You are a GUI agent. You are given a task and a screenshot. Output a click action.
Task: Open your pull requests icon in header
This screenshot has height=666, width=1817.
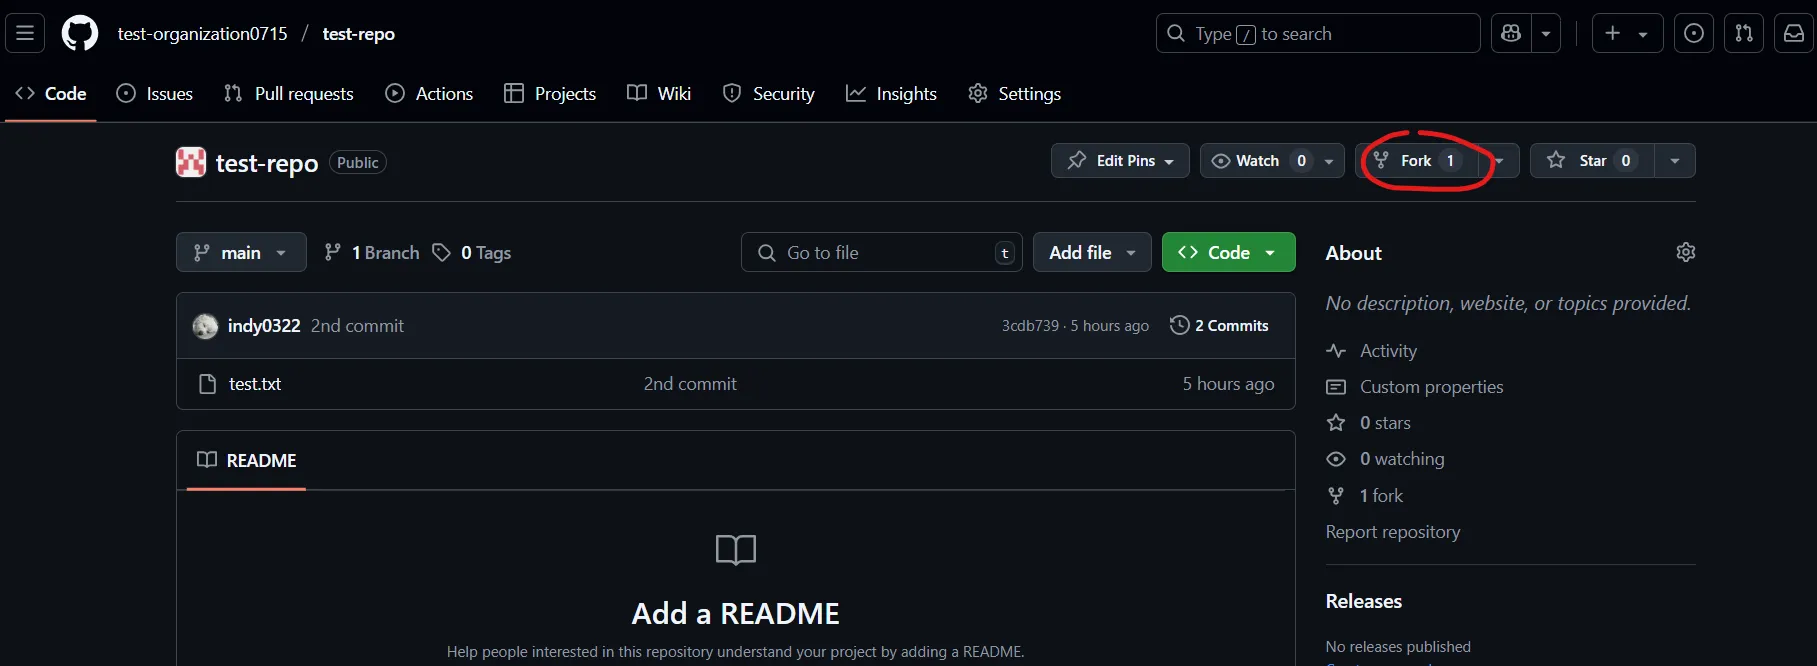[1744, 33]
